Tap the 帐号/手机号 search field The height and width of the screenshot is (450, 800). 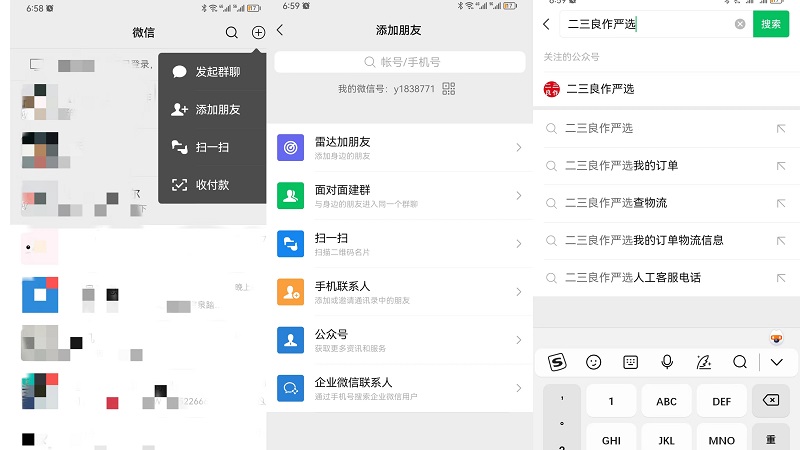click(x=400, y=62)
